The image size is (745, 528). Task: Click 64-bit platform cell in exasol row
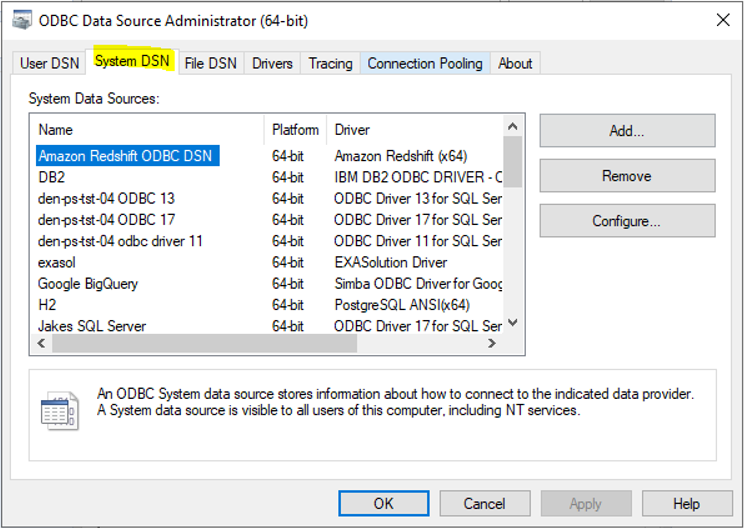point(287,262)
